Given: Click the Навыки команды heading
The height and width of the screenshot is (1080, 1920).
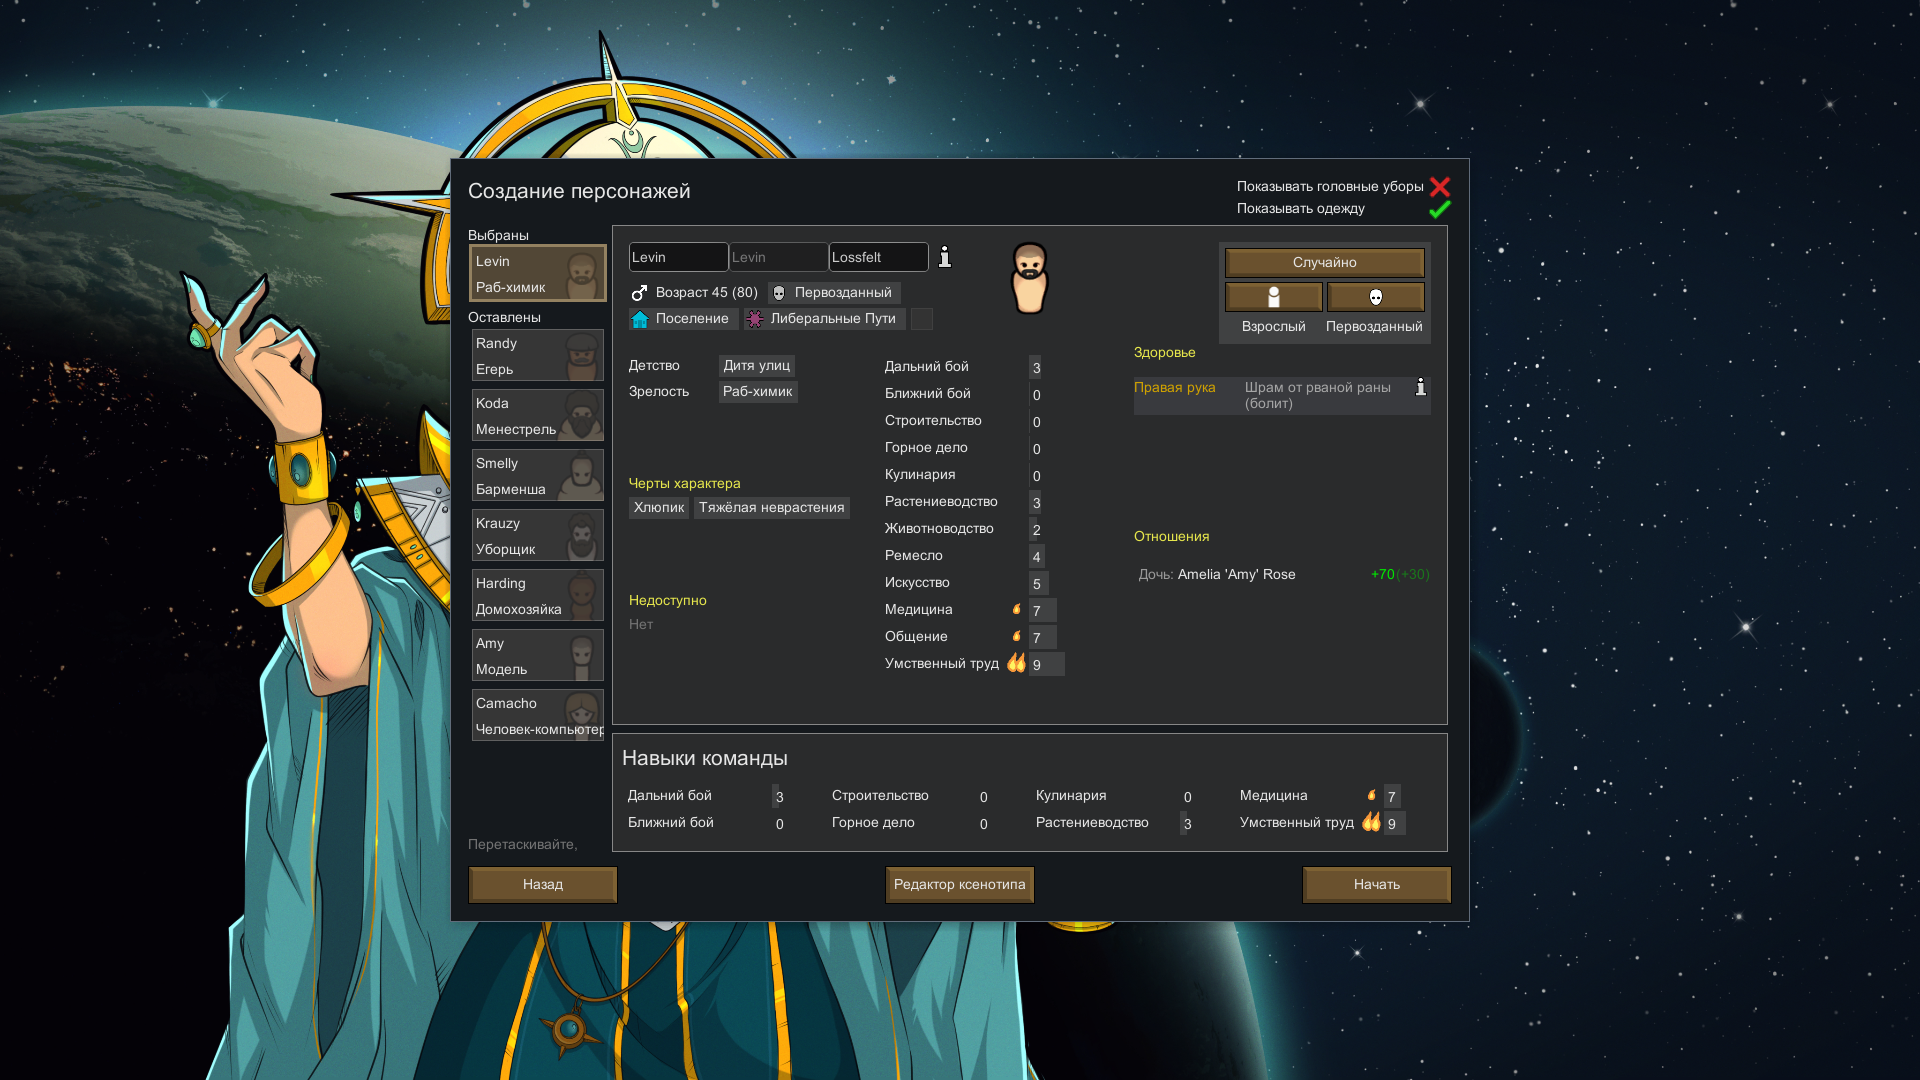Looking at the screenshot, I should point(705,758).
